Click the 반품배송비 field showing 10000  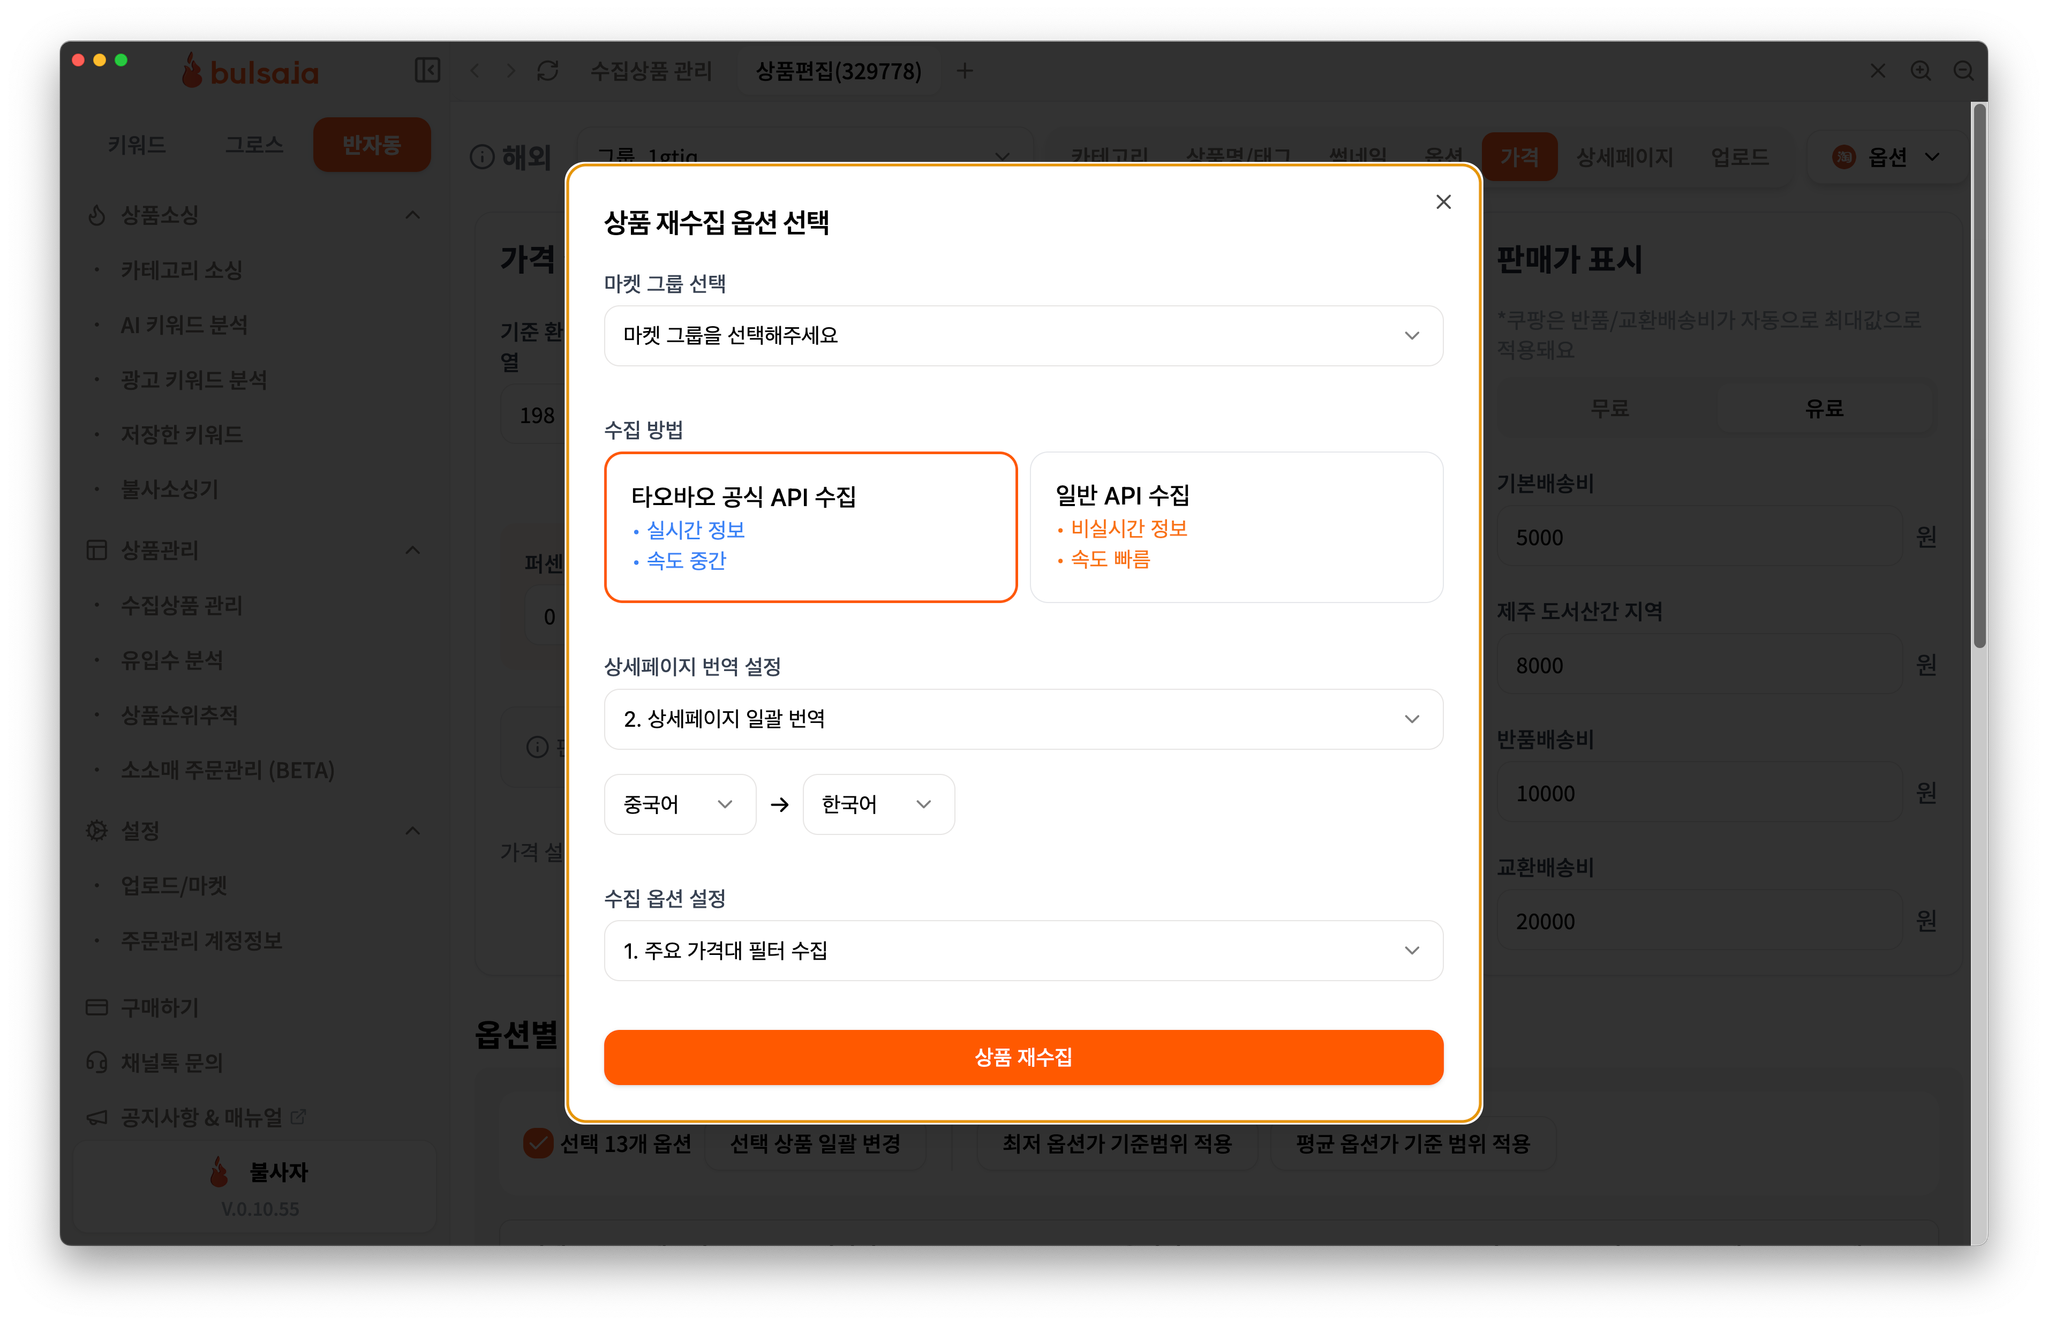click(1699, 793)
